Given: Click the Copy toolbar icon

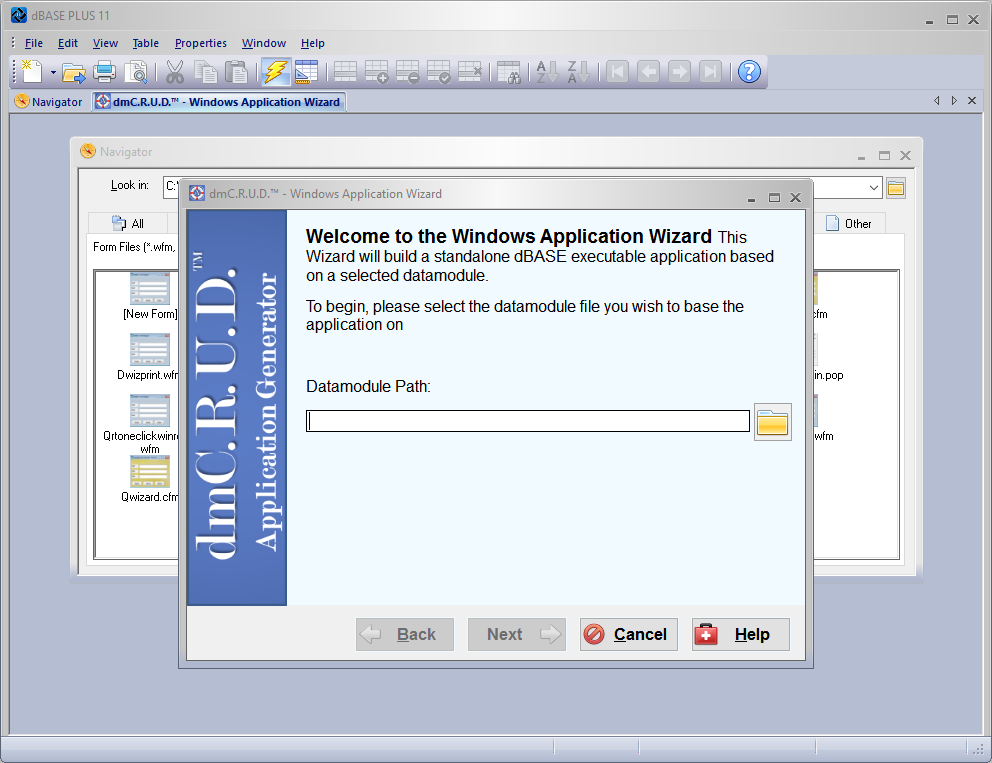Looking at the screenshot, I should pos(206,72).
